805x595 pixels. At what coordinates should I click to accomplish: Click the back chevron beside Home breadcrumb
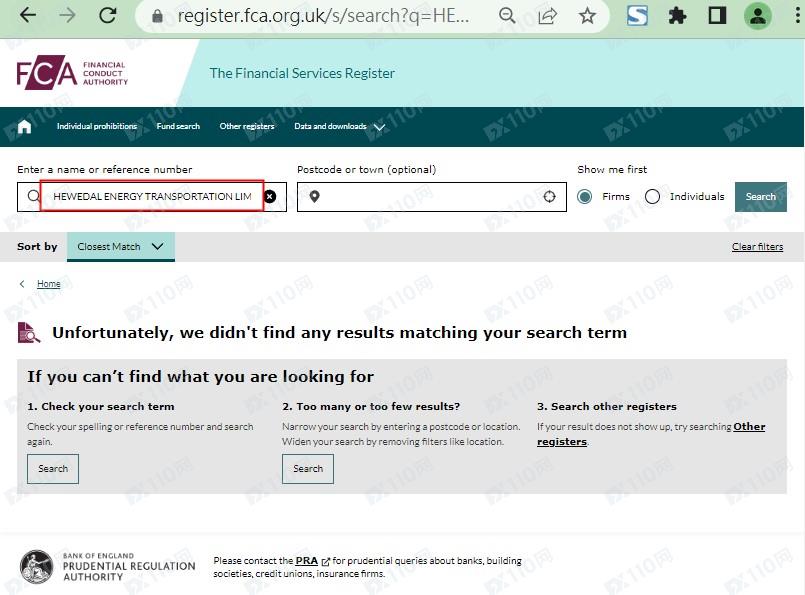[x=22, y=284]
